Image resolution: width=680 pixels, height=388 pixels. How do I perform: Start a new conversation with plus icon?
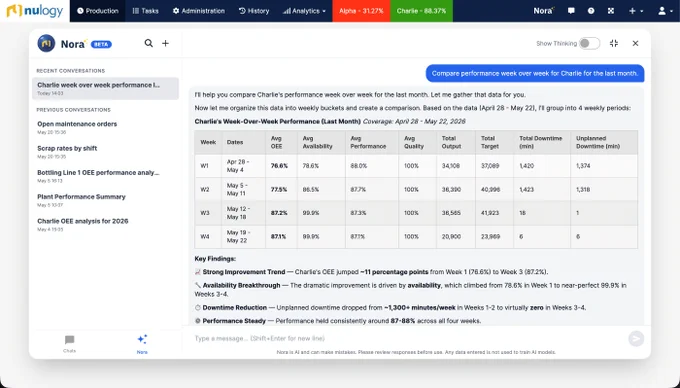[165, 43]
